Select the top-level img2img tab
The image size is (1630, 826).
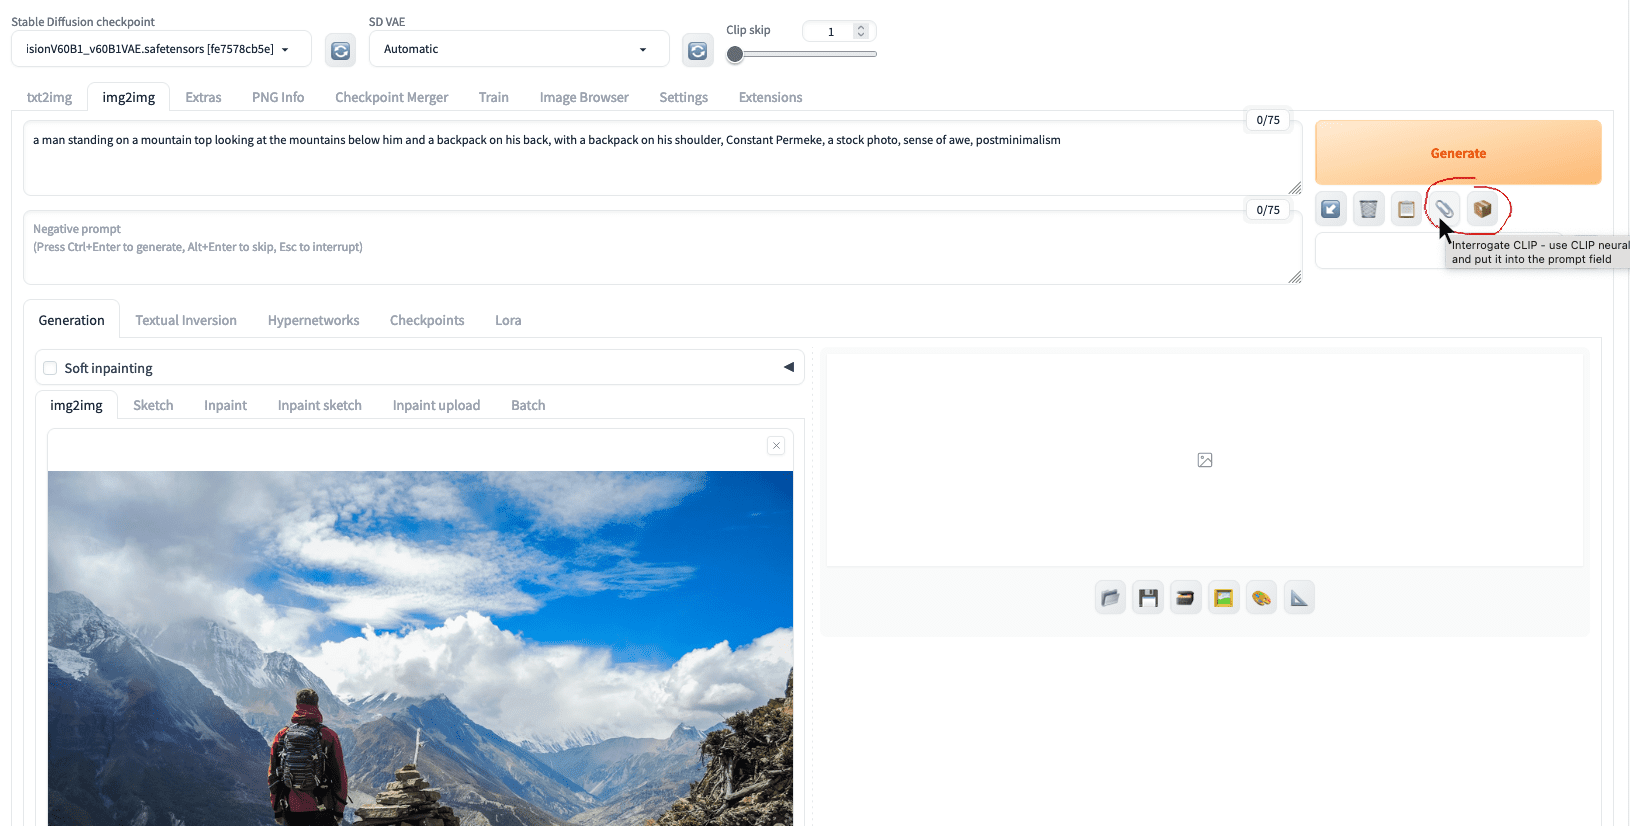click(x=129, y=97)
